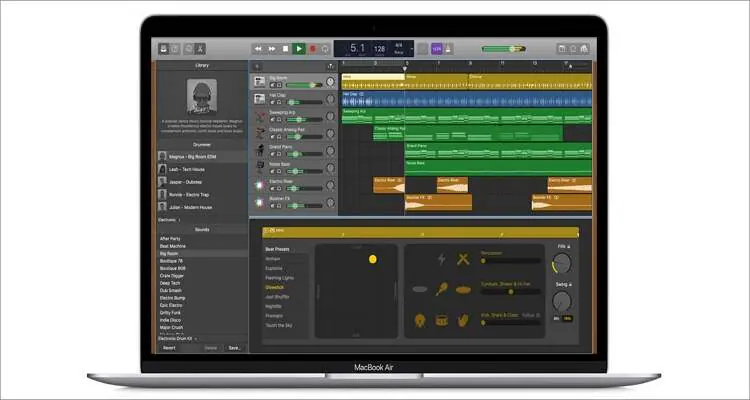The width and height of the screenshot is (750, 400).
Task: Choose drummer Jasper - Dubstep
Action: (202, 182)
